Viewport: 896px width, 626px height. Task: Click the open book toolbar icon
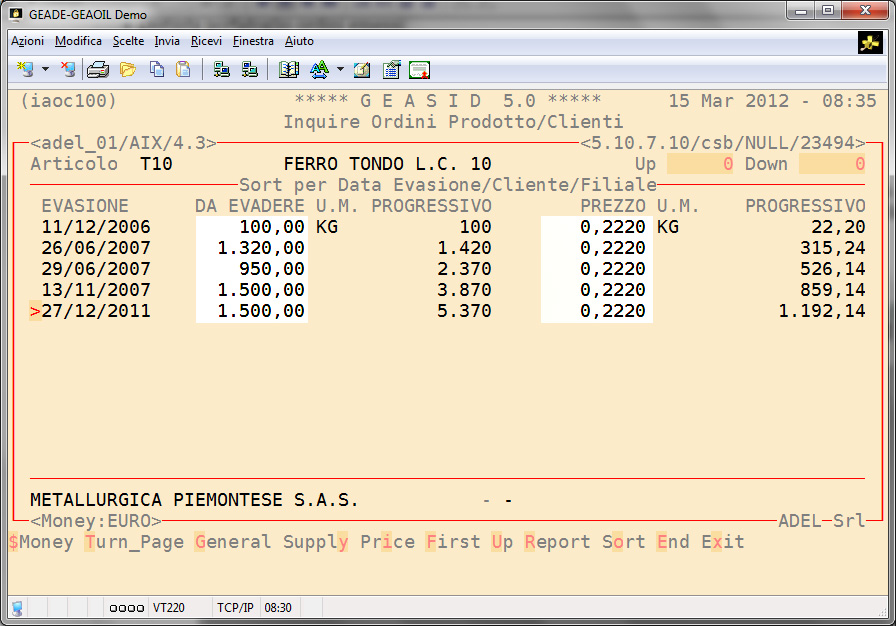pyautogui.click(x=289, y=70)
